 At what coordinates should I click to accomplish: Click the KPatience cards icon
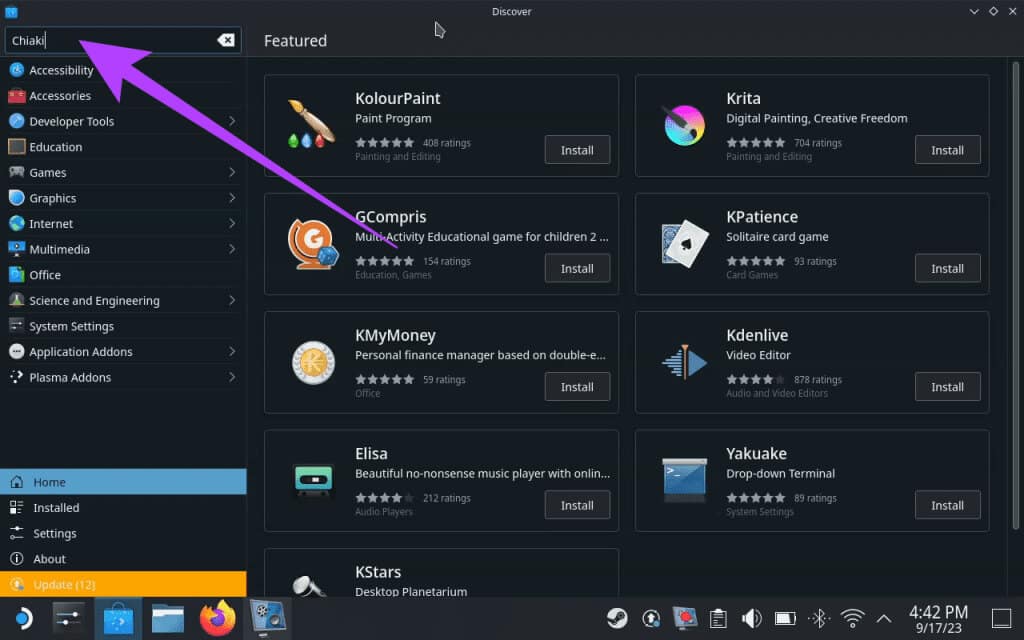click(x=684, y=244)
